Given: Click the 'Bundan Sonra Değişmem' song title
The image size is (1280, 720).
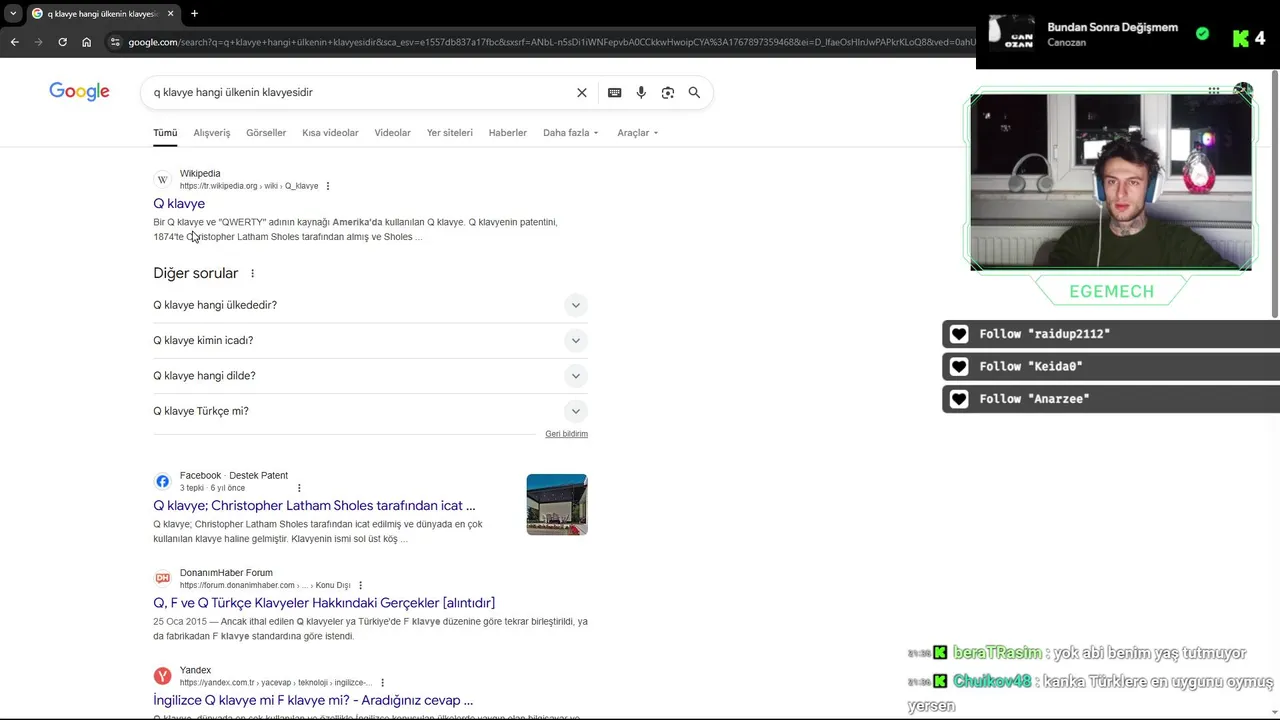Looking at the screenshot, I should [1112, 27].
